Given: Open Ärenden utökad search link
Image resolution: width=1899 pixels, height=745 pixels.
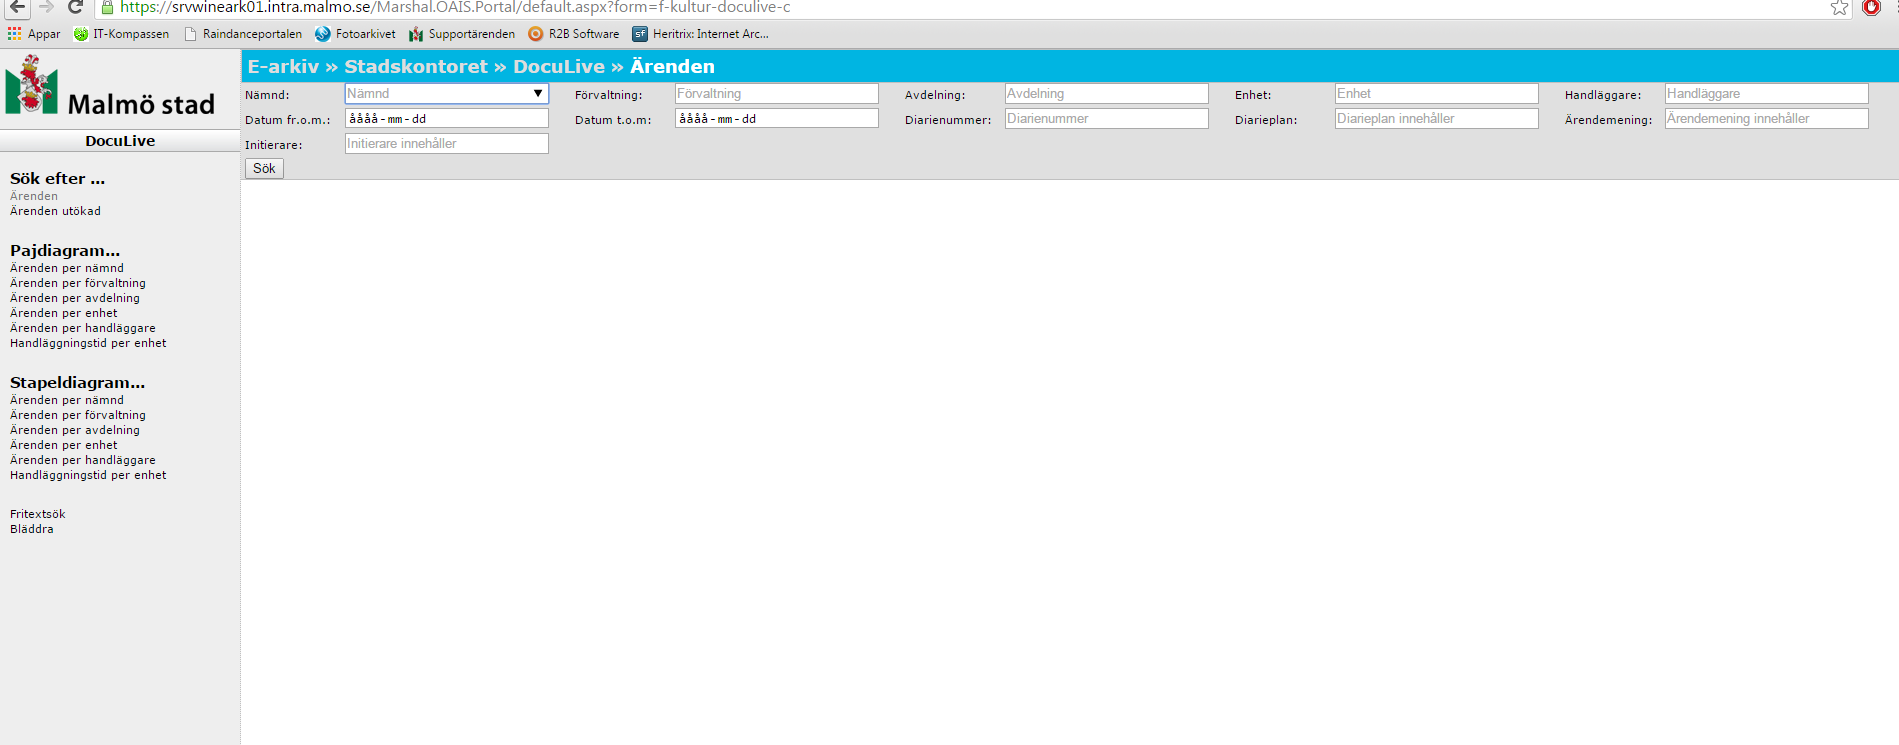Looking at the screenshot, I should coord(55,211).
